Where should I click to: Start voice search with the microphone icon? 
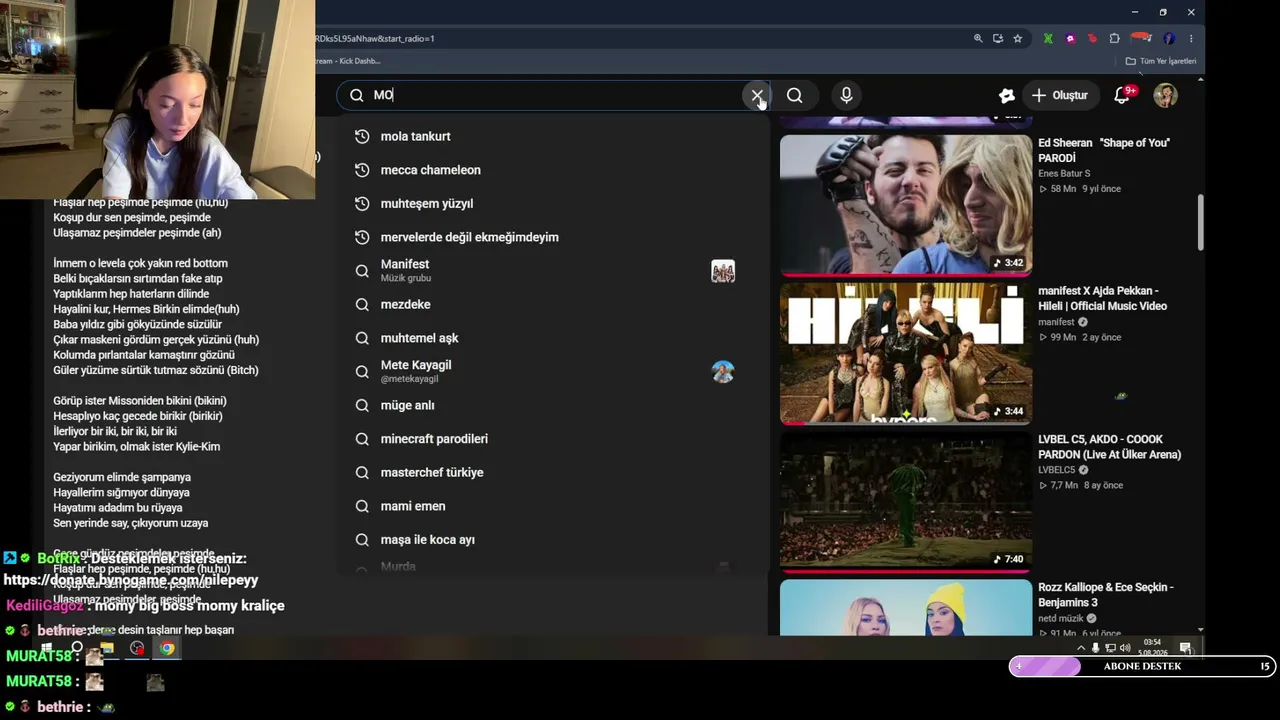pos(846,95)
